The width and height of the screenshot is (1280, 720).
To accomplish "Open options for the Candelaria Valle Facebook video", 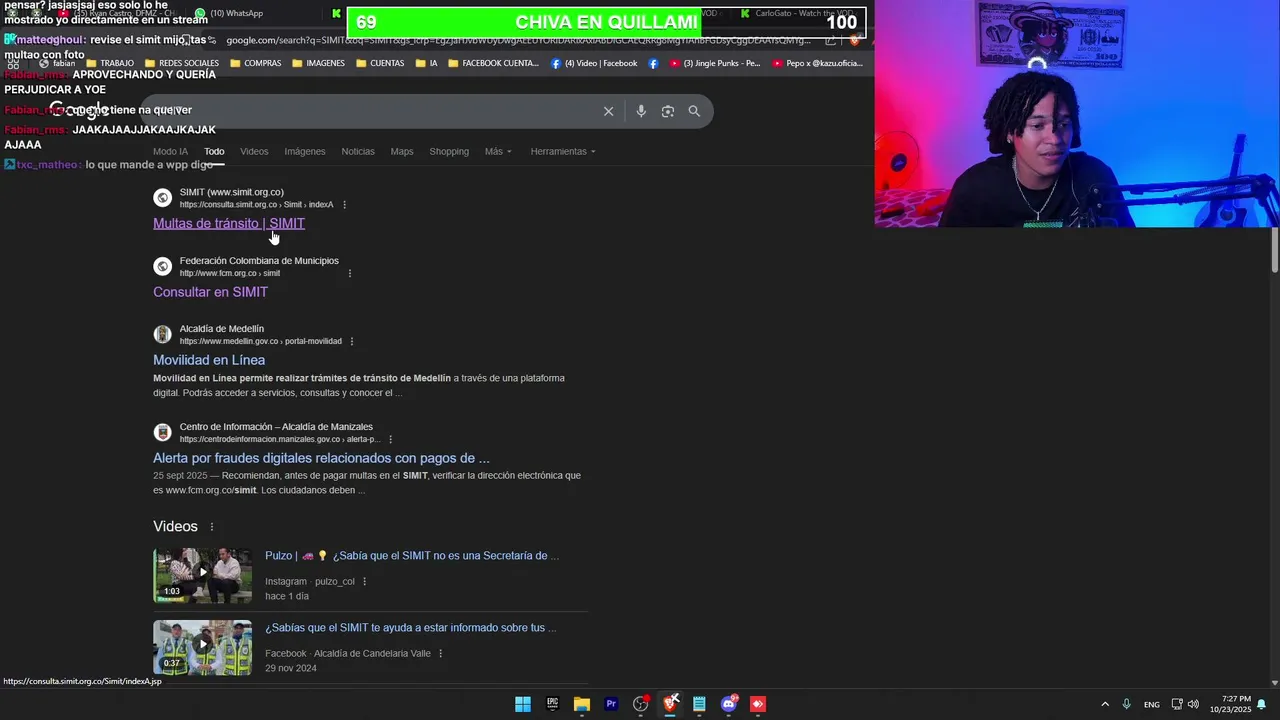I will click(440, 654).
